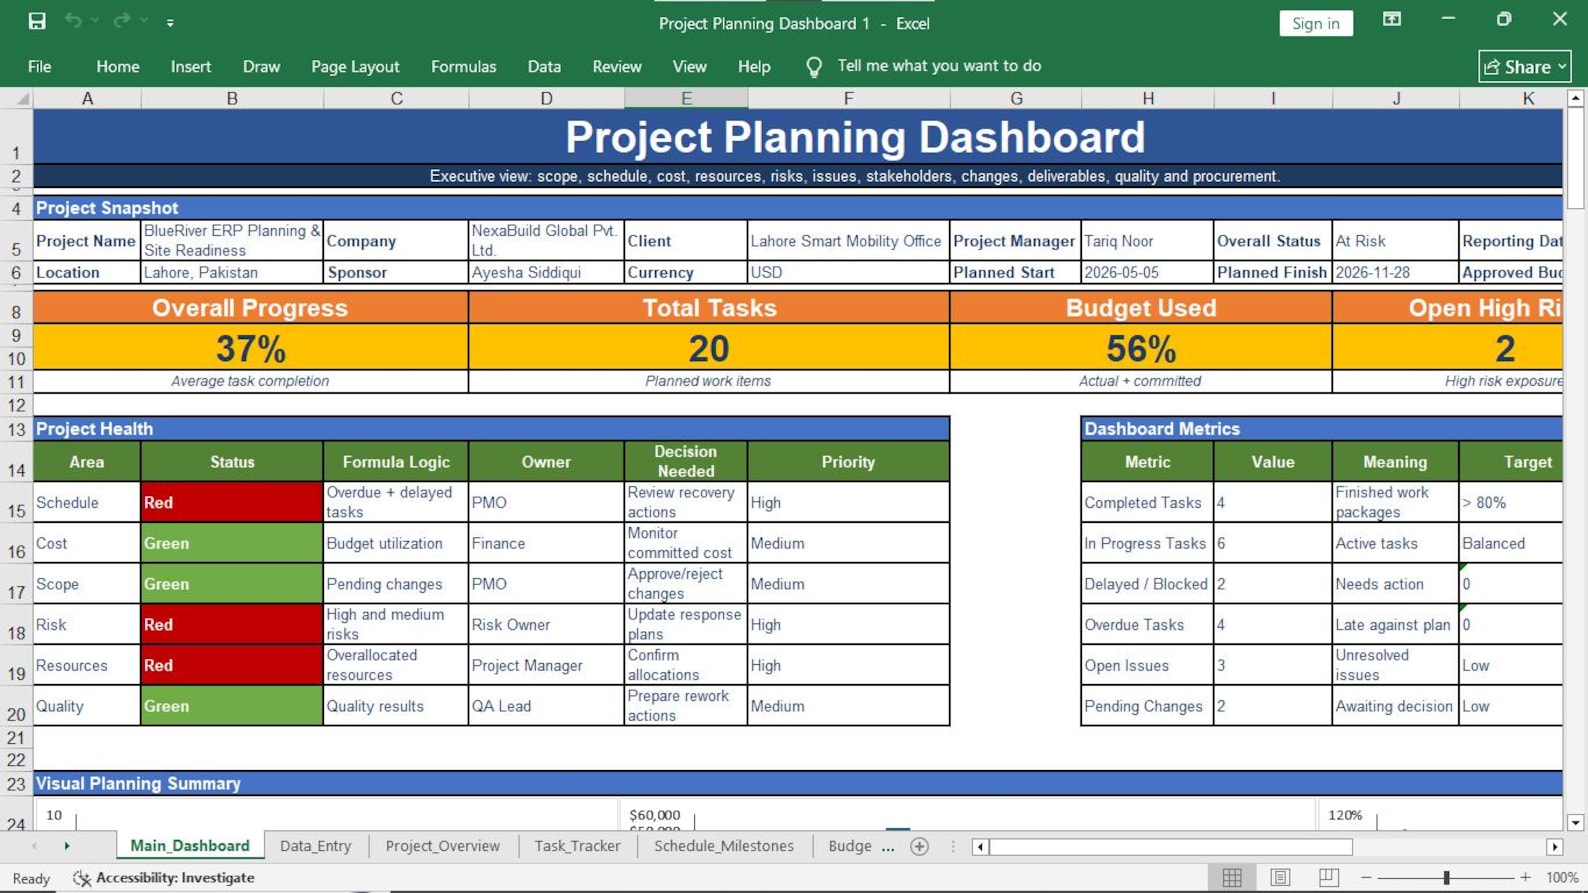Click the zoom out minus button
1588x893 pixels.
click(x=1366, y=878)
